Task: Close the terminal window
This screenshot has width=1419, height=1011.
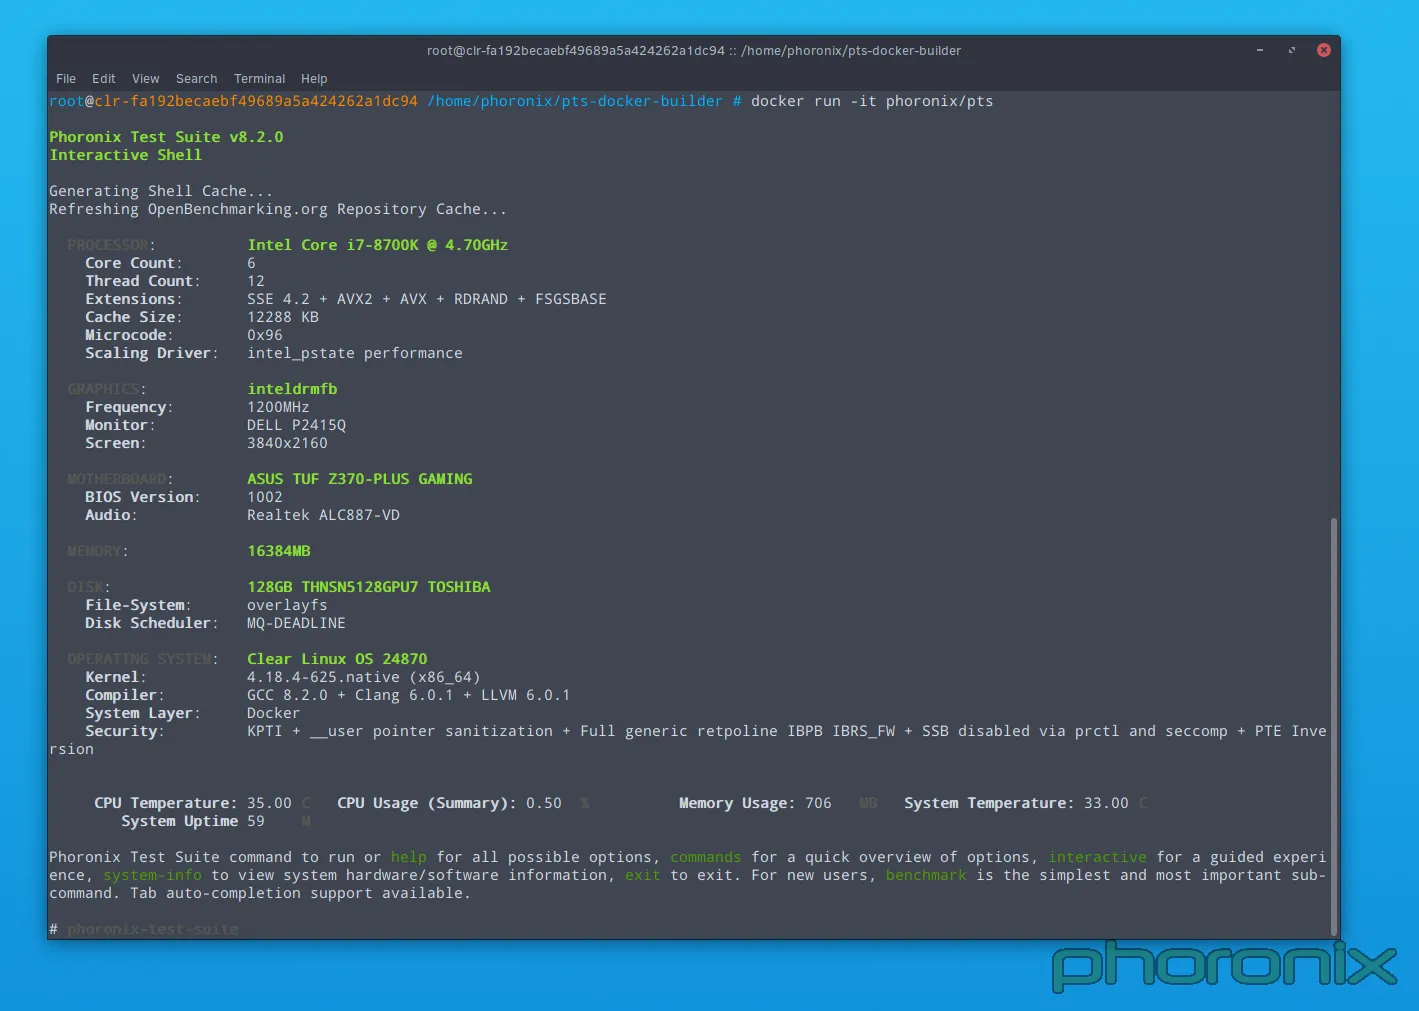Action: tap(1323, 50)
